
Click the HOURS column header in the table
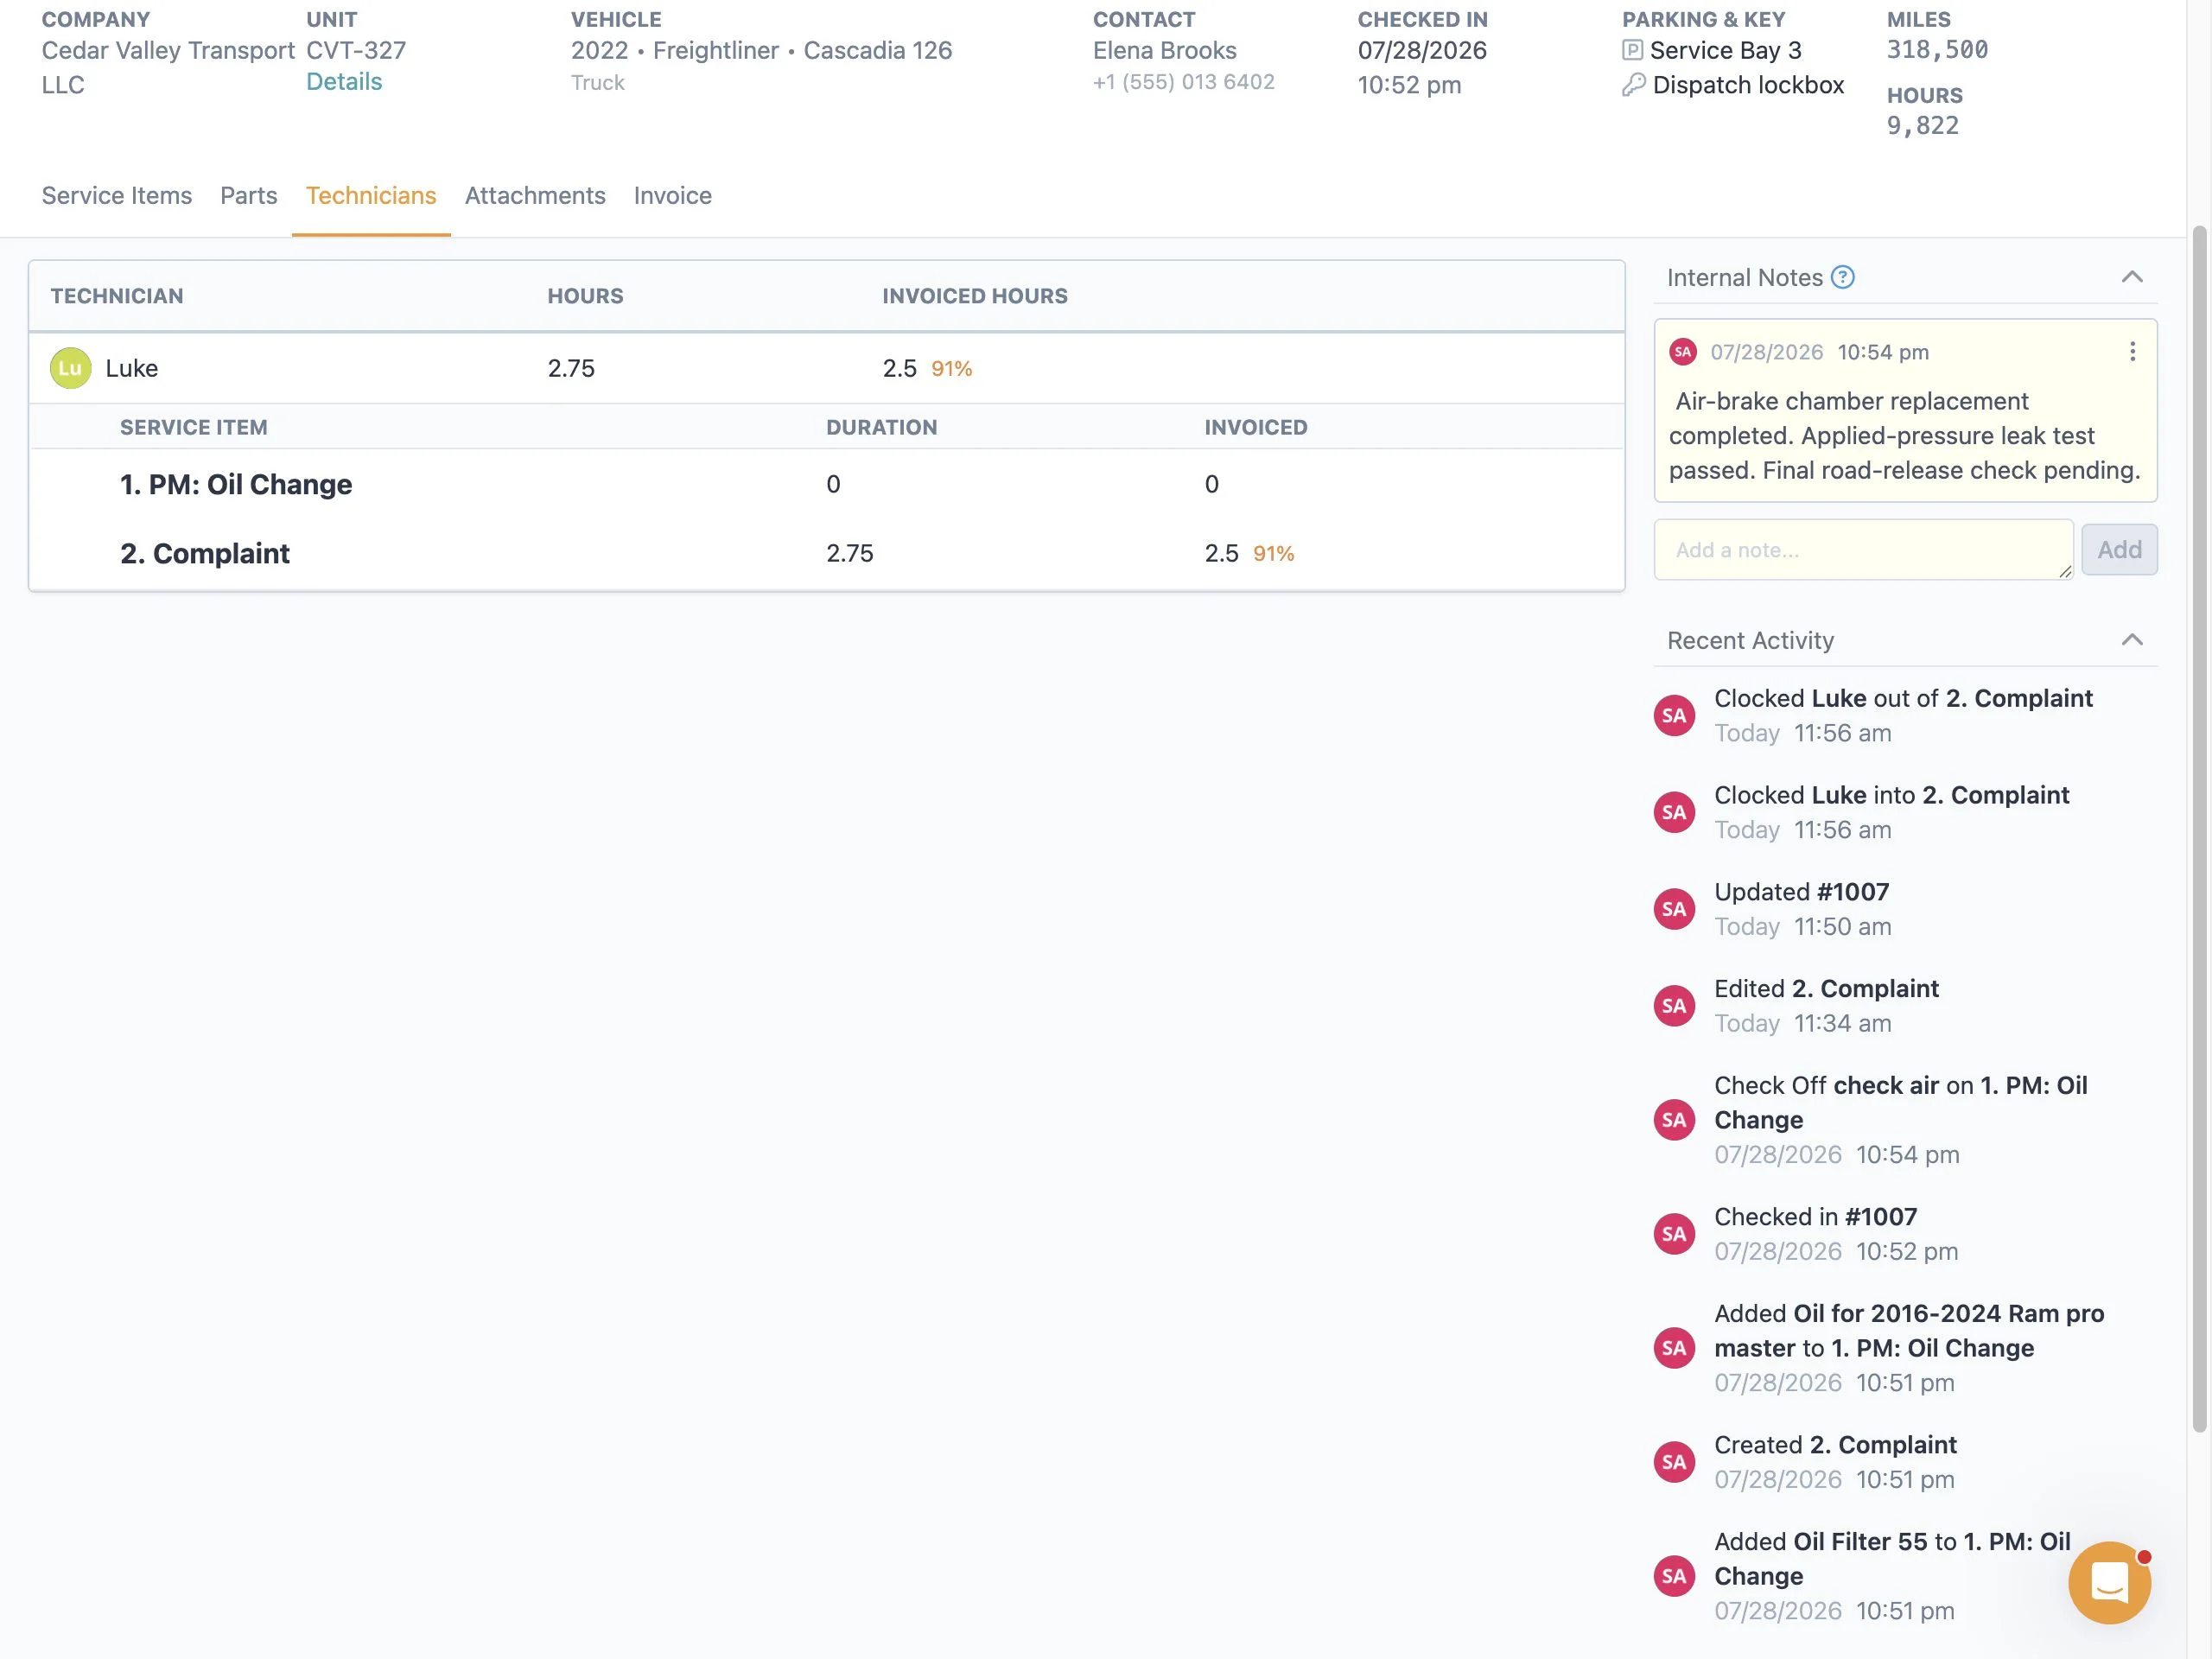pyautogui.click(x=585, y=296)
